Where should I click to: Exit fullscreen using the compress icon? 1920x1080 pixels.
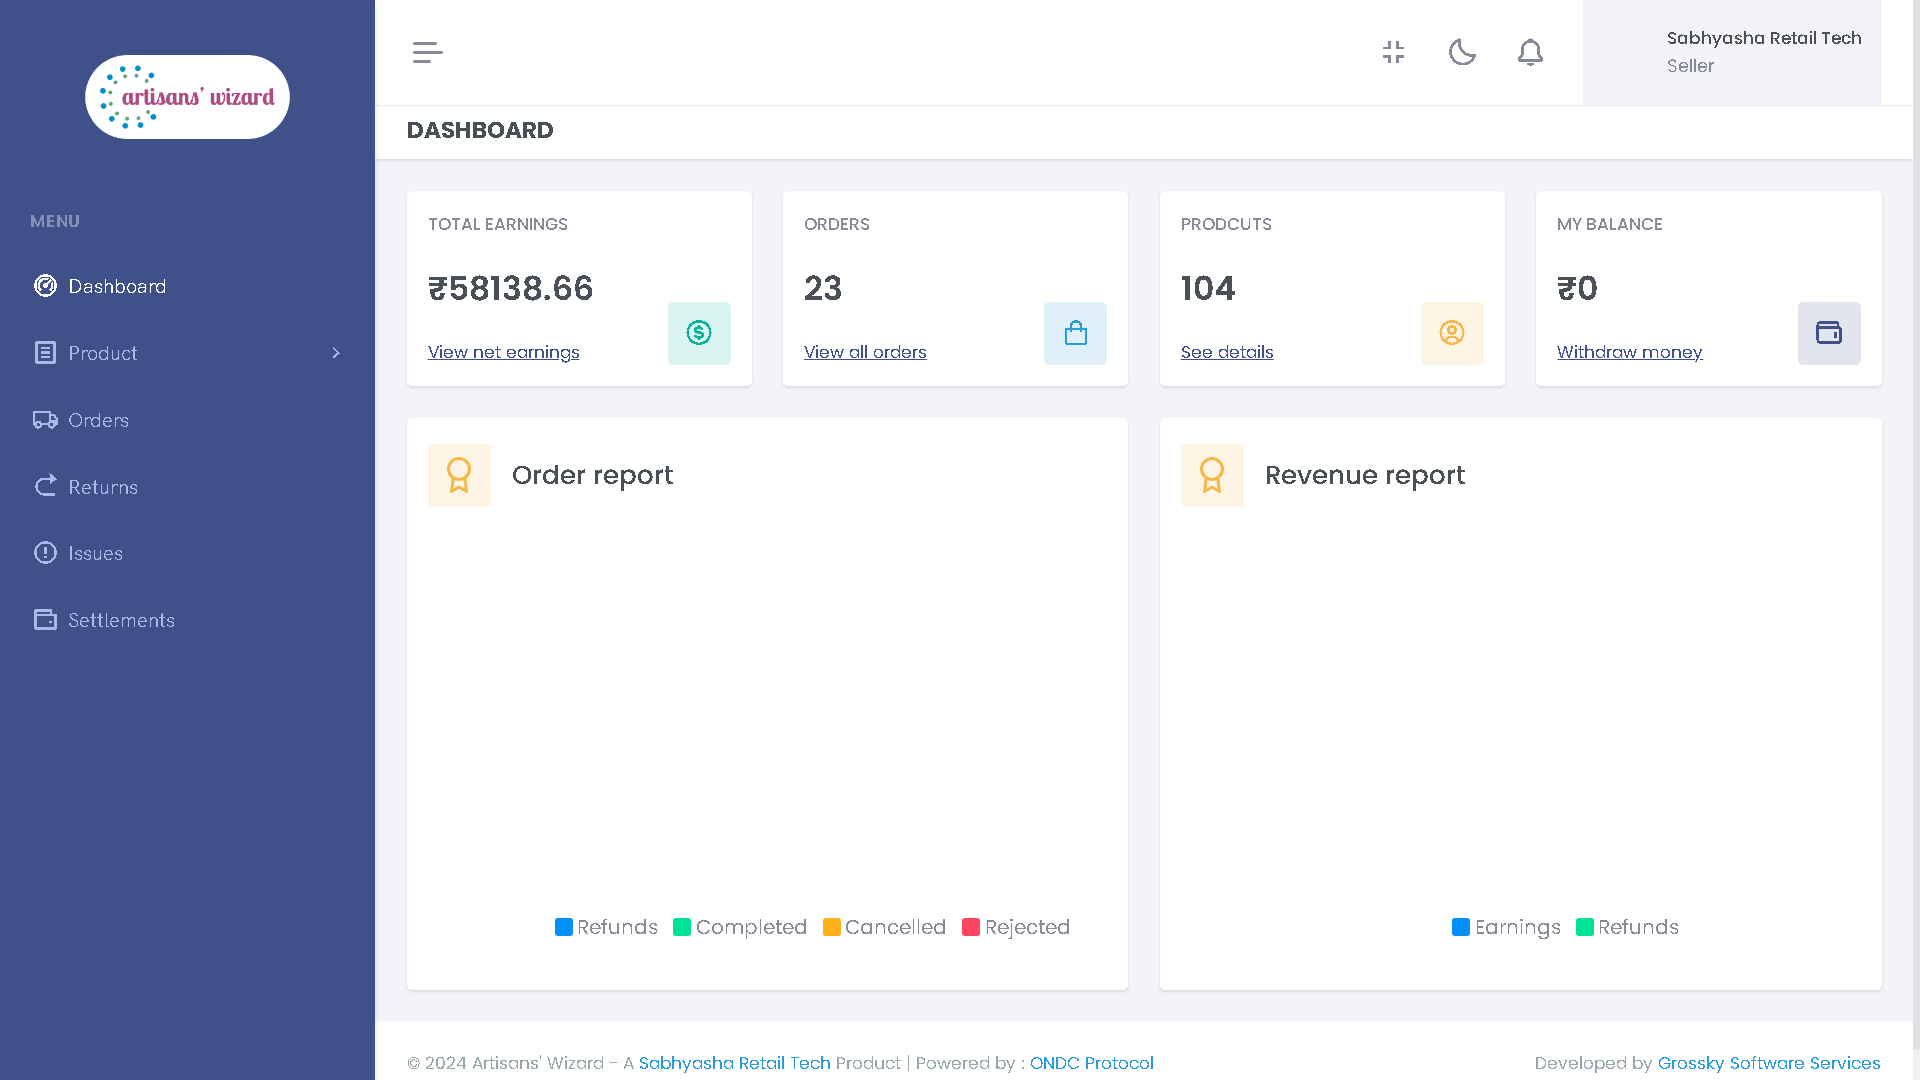coord(1393,52)
